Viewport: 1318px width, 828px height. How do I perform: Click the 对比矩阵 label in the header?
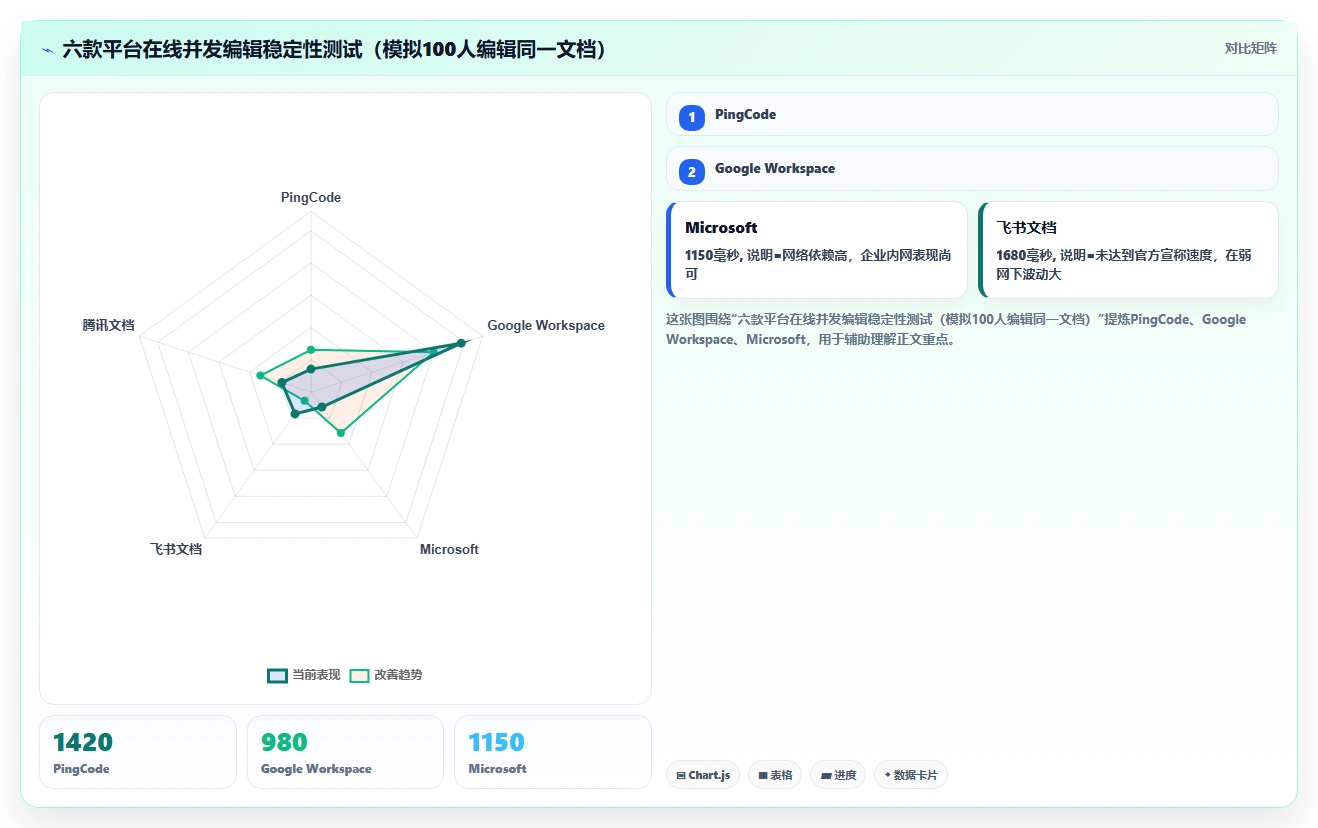pos(1250,48)
